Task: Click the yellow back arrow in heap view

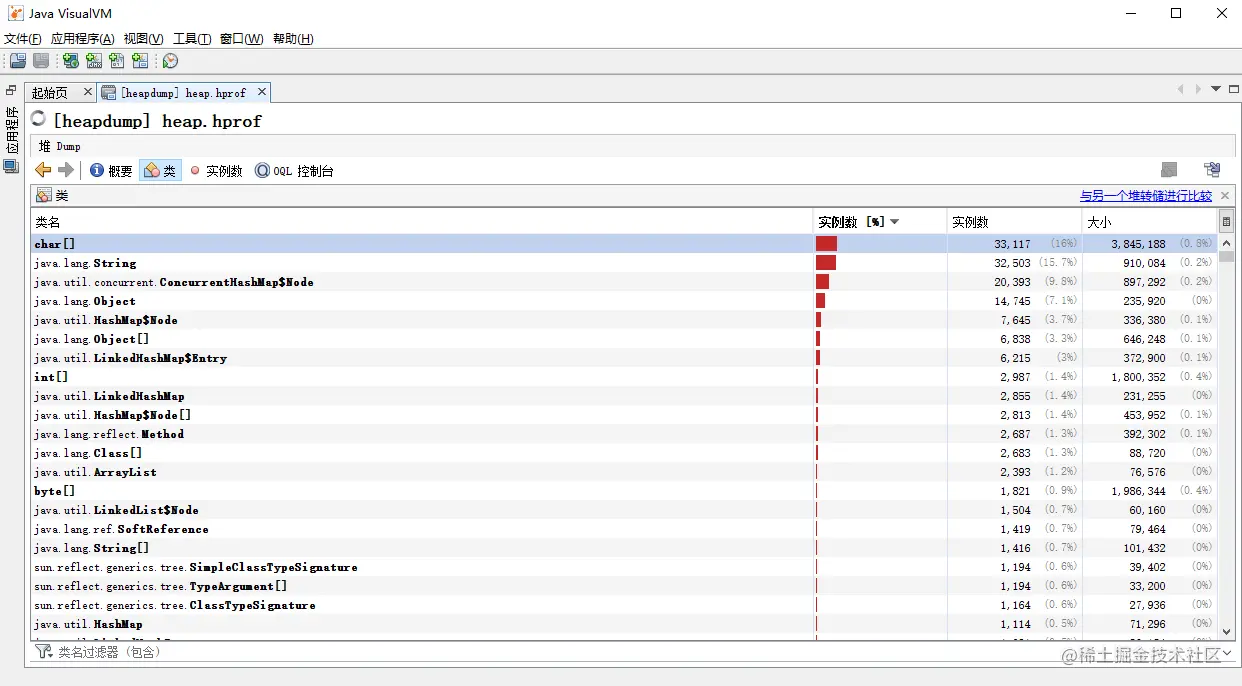Action: click(x=43, y=170)
